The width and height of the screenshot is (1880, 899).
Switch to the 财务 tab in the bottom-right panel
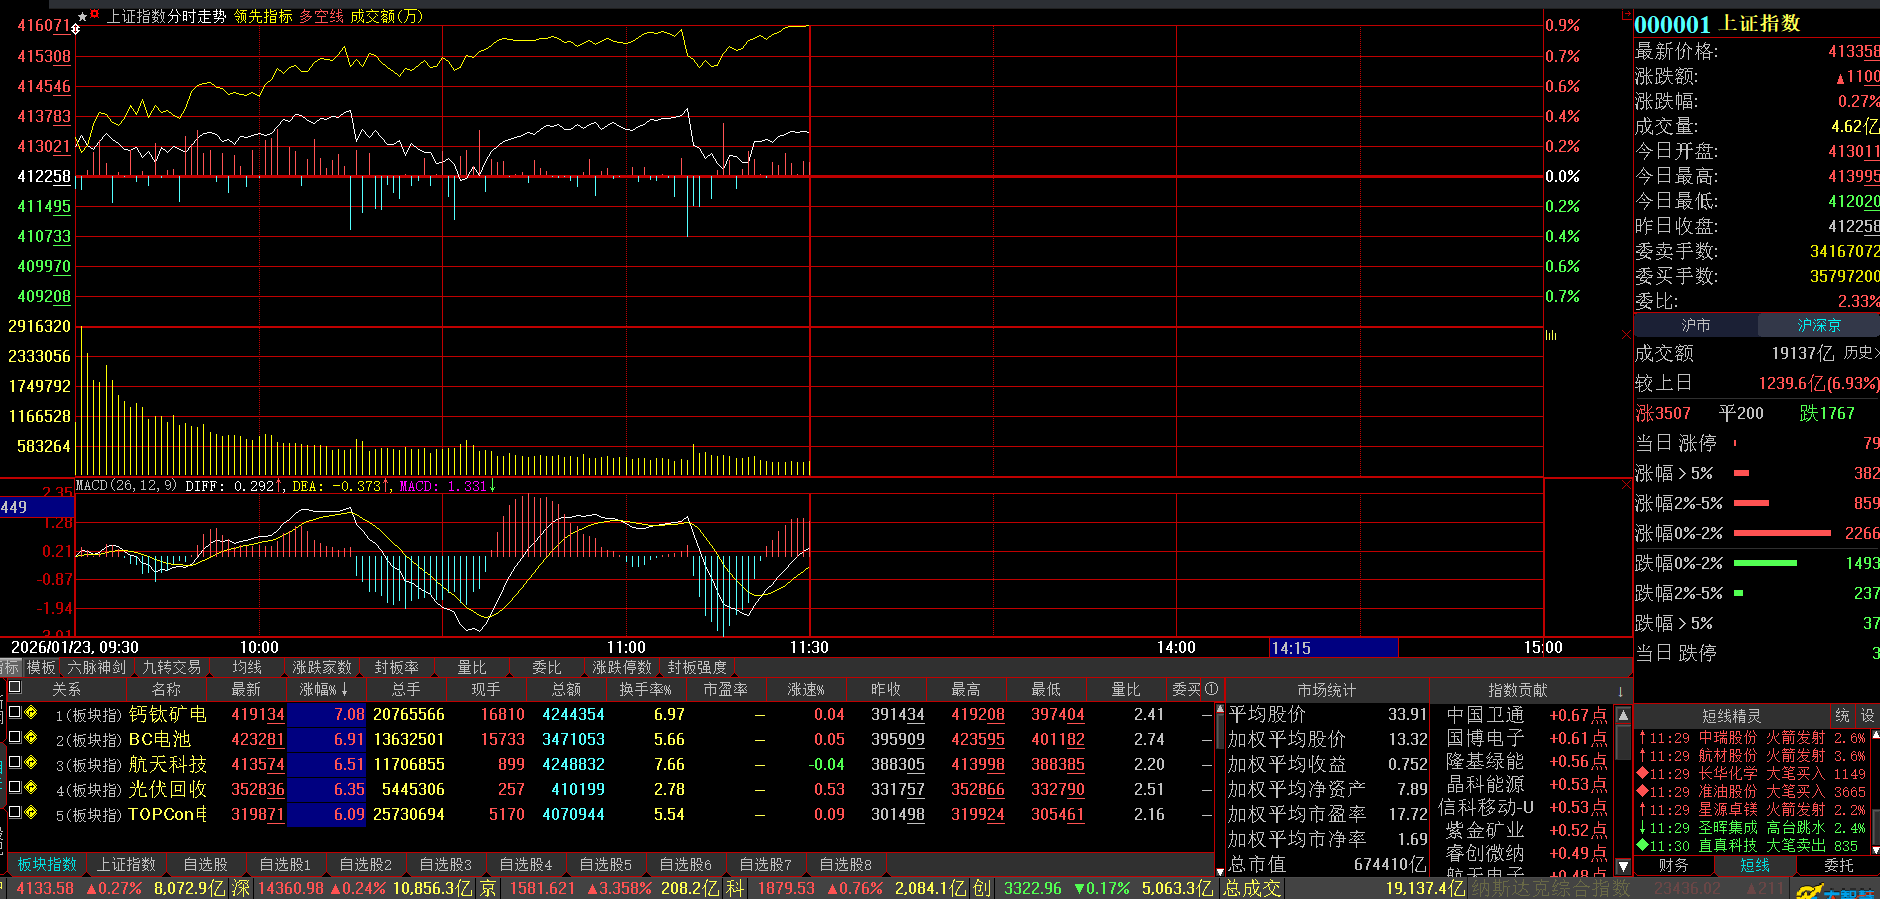point(1673,865)
